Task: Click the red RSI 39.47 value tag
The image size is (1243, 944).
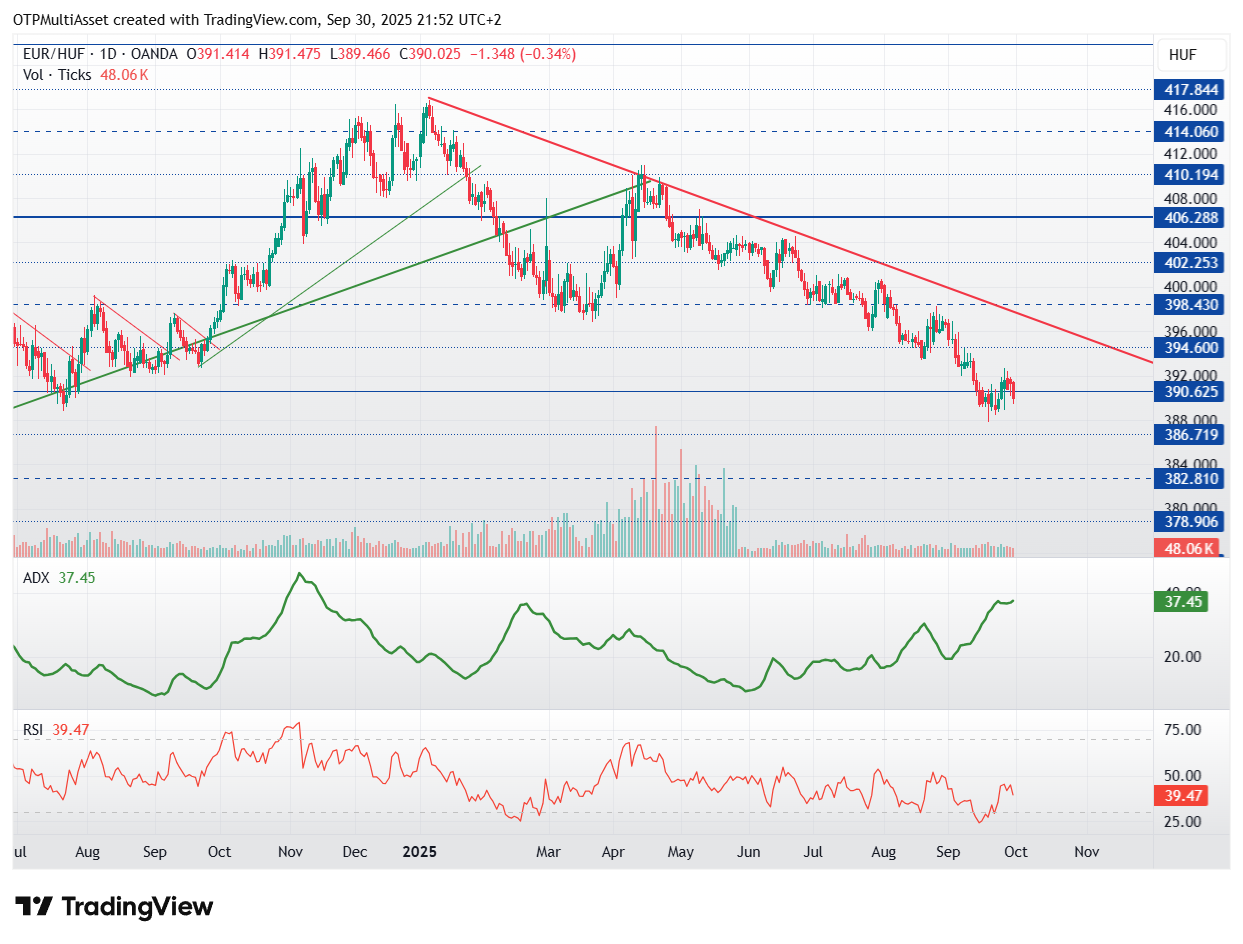Action: pyautogui.click(x=1180, y=795)
